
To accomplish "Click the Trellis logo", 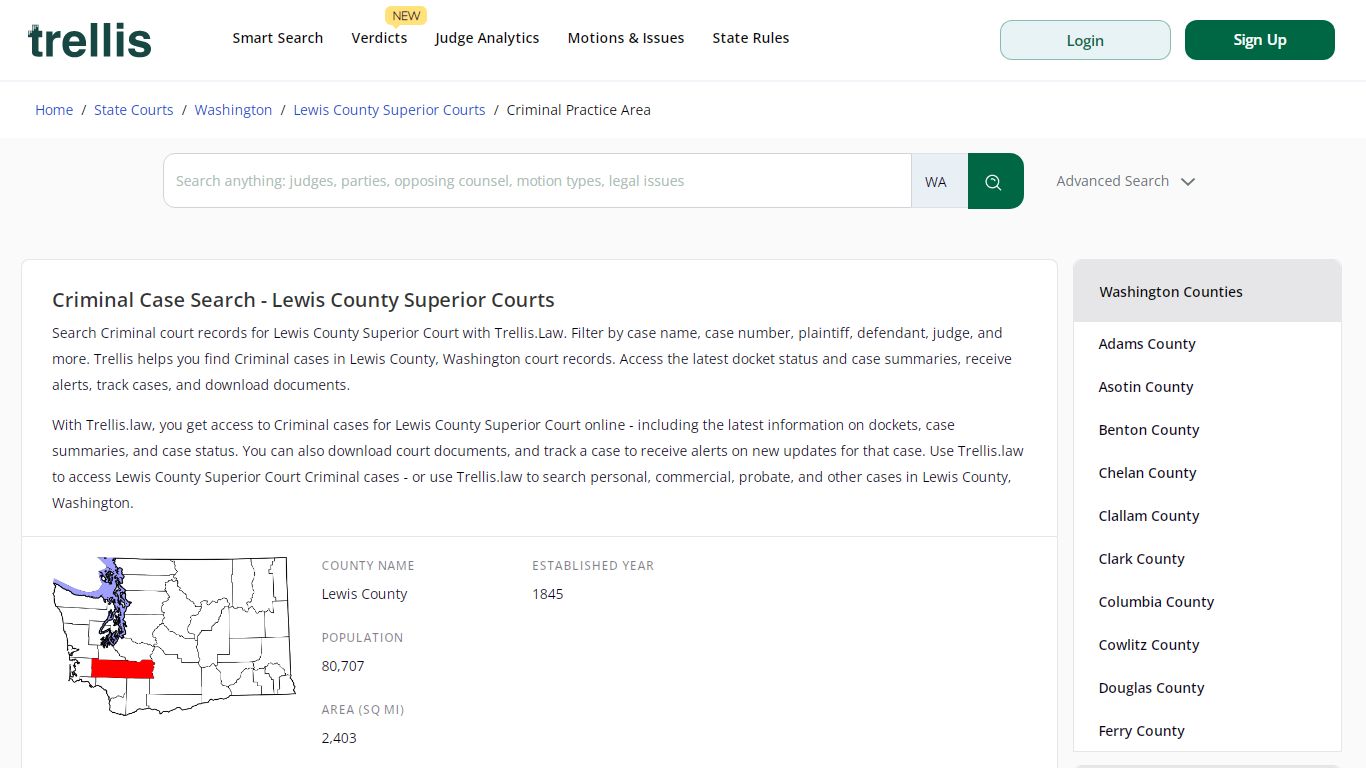I will [90, 40].
